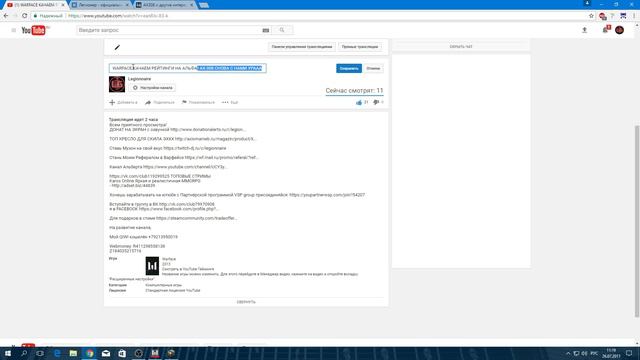Open the Action Center notifications icon
This screenshot has height=360, width=640.
(x=629, y=353)
